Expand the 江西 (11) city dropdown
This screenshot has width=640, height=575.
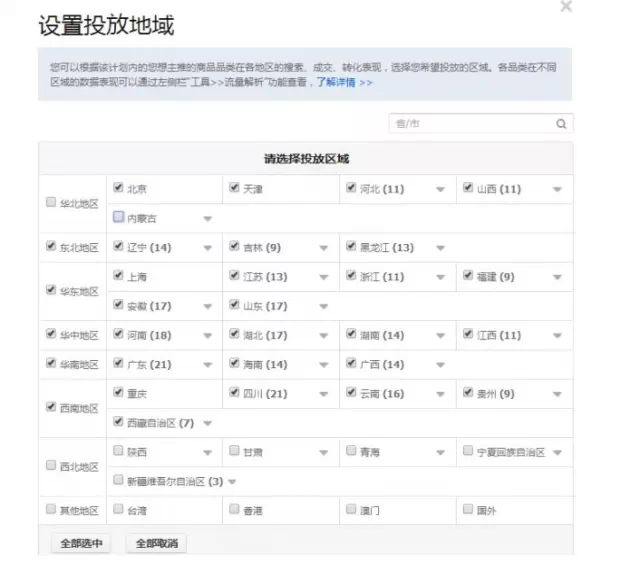point(558,336)
